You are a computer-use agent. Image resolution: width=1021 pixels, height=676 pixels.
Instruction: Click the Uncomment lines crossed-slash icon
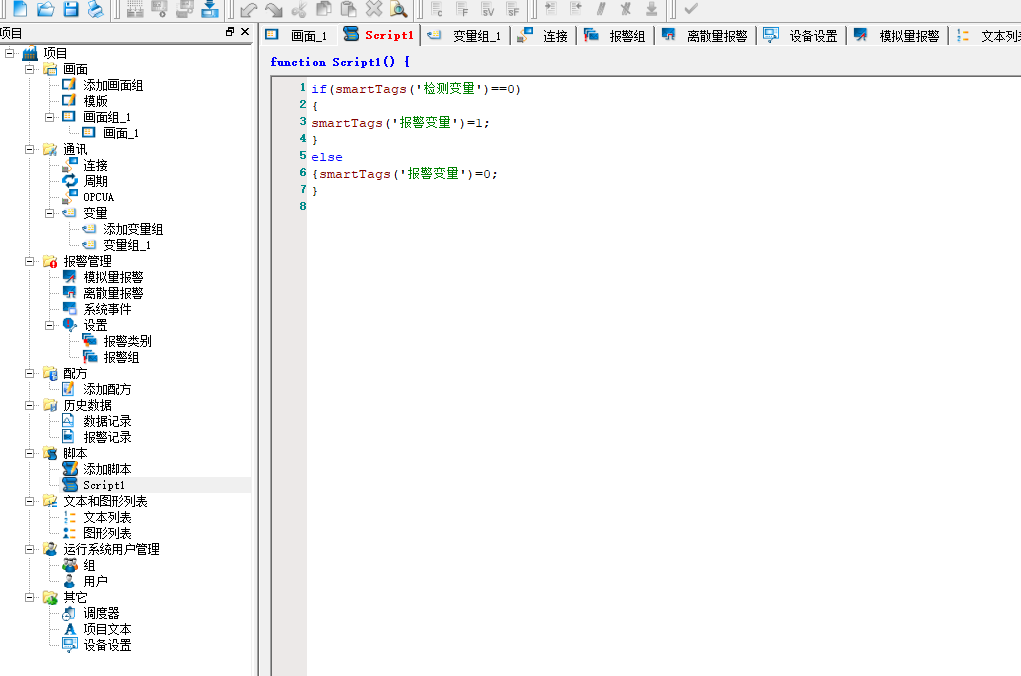pos(626,9)
